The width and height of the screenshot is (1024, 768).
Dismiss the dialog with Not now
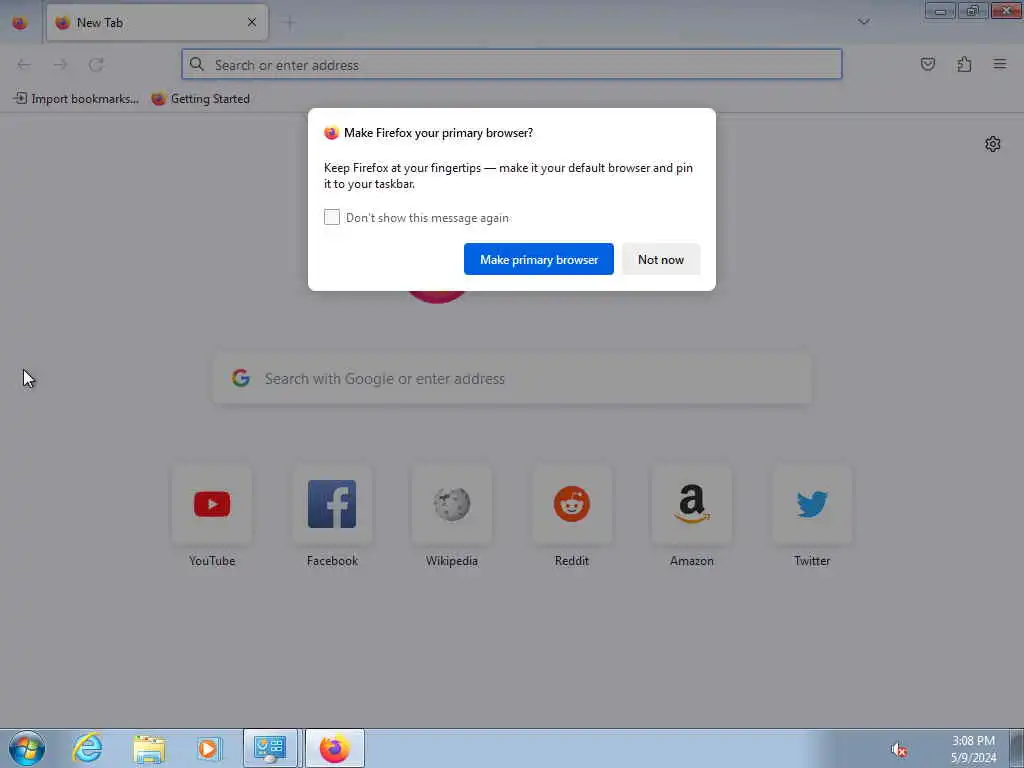coord(661,259)
